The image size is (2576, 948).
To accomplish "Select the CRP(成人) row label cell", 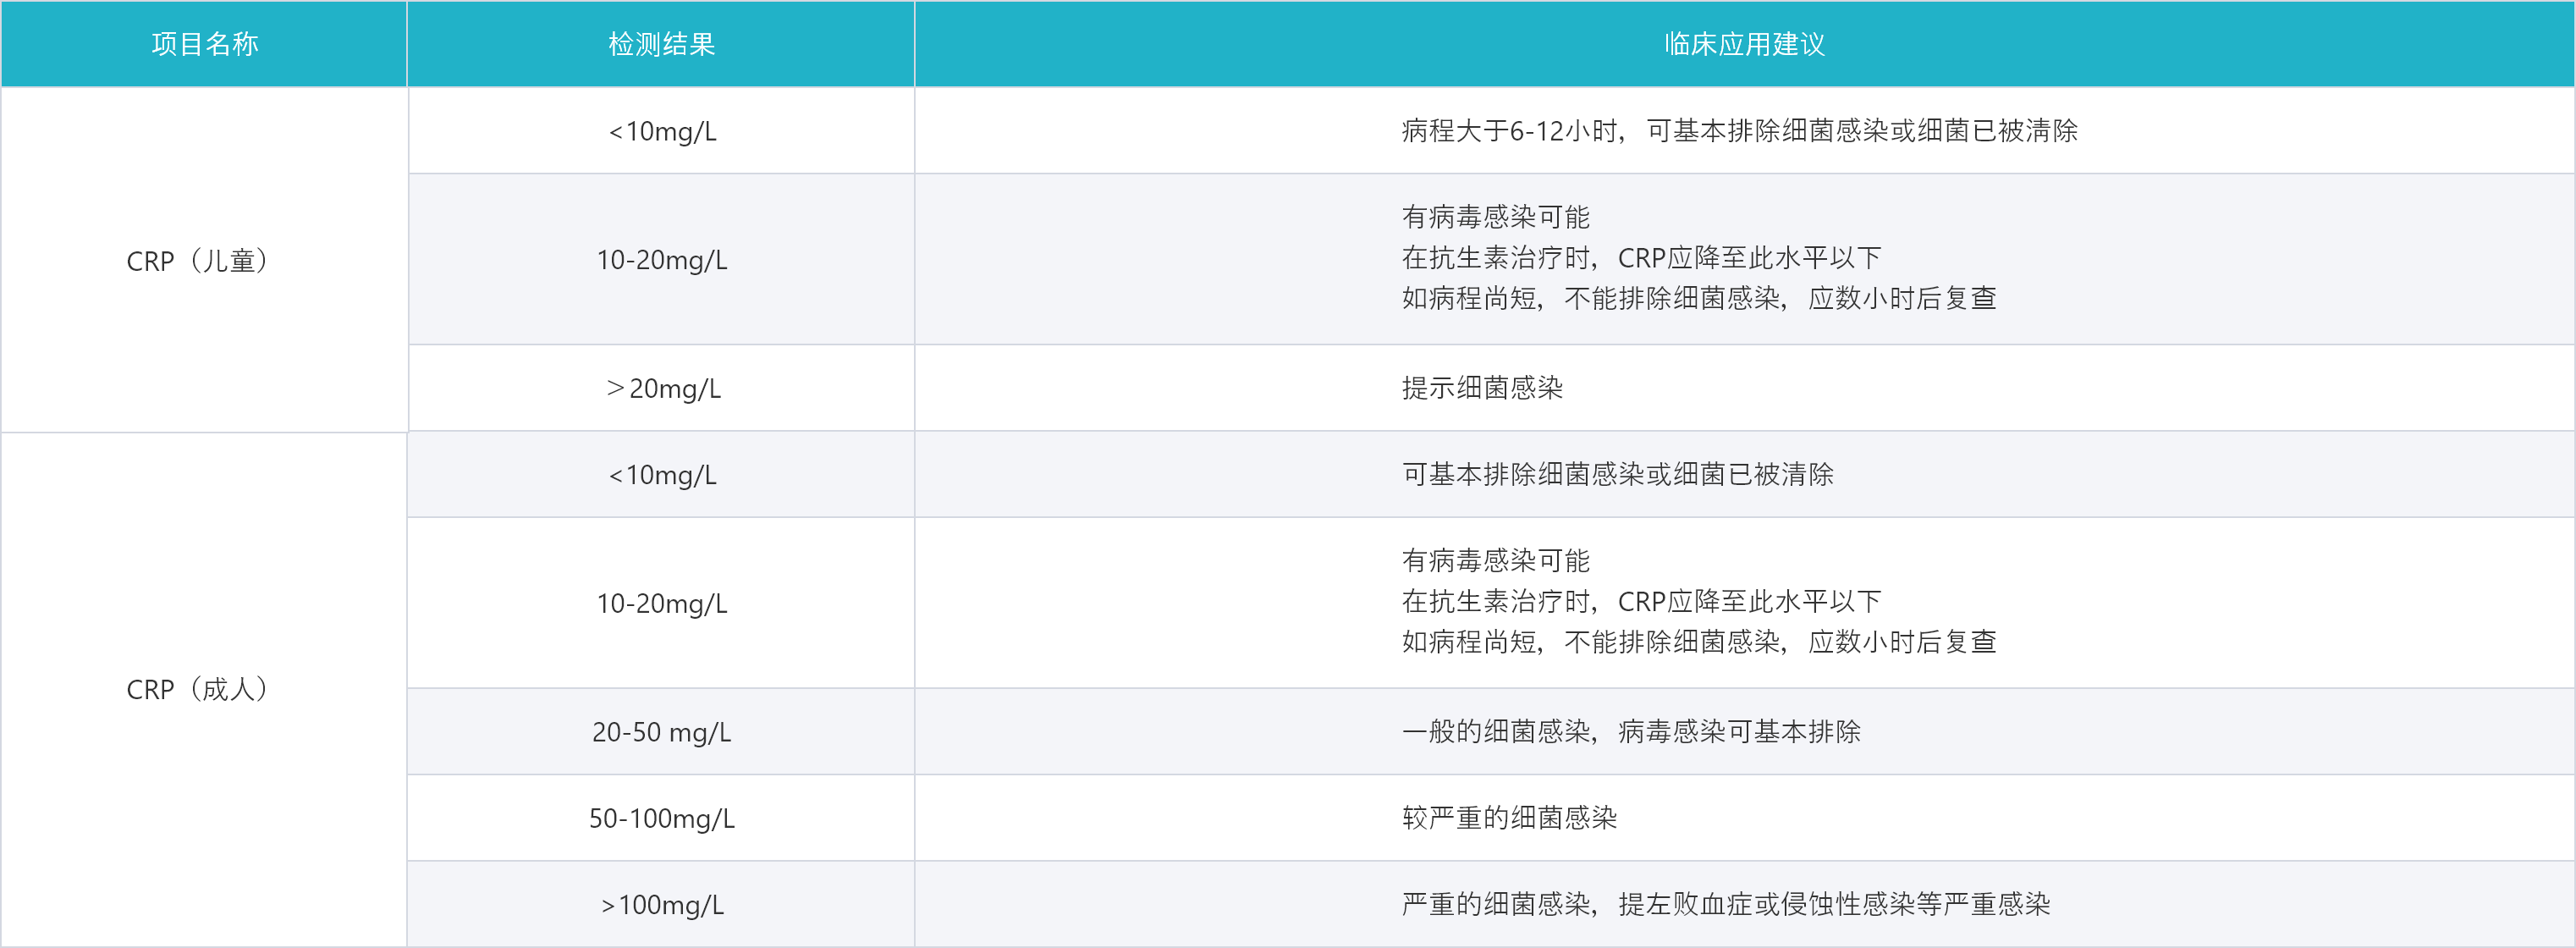I will pos(197,689).
